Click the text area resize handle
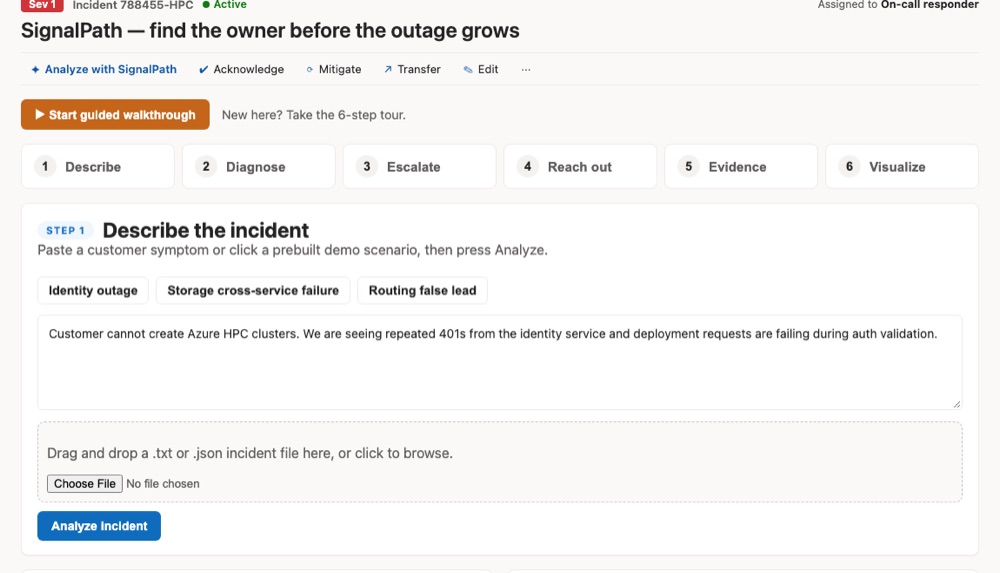 tap(957, 404)
